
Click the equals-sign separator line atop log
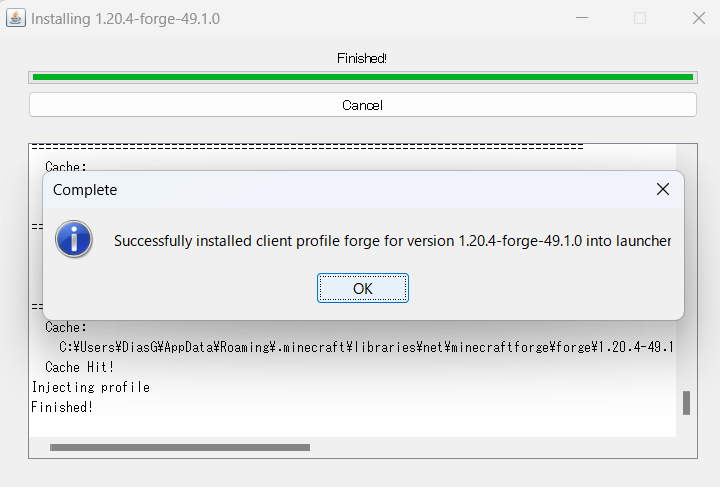click(x=306, y=147)
